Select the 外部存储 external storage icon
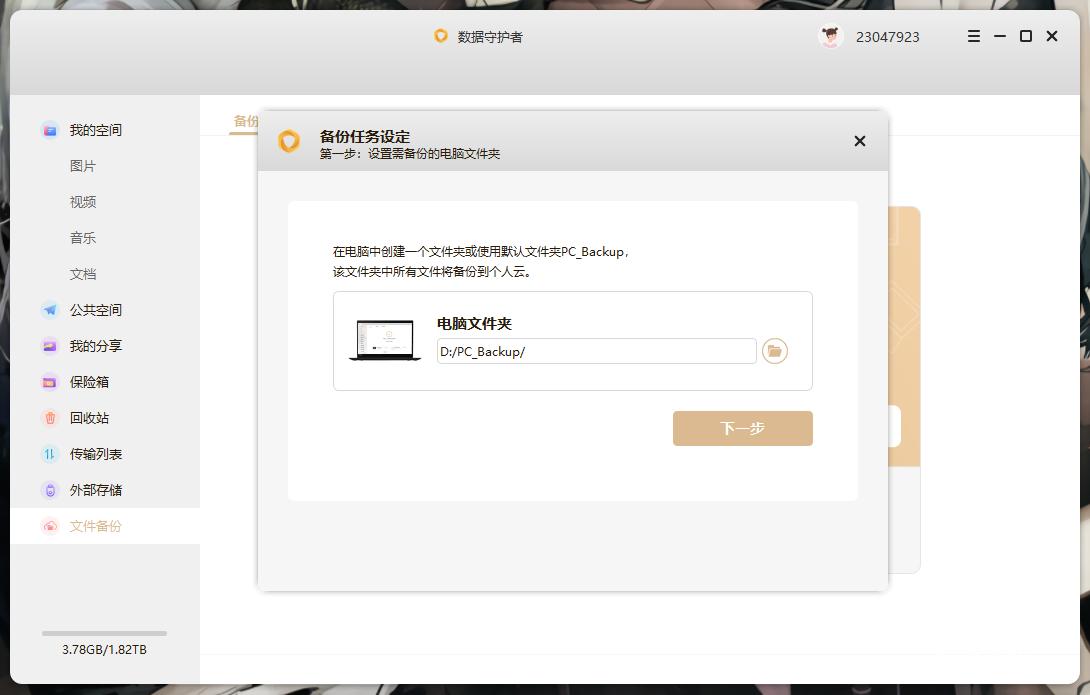This screenshot has width=1090, height=695. point(49,490)
